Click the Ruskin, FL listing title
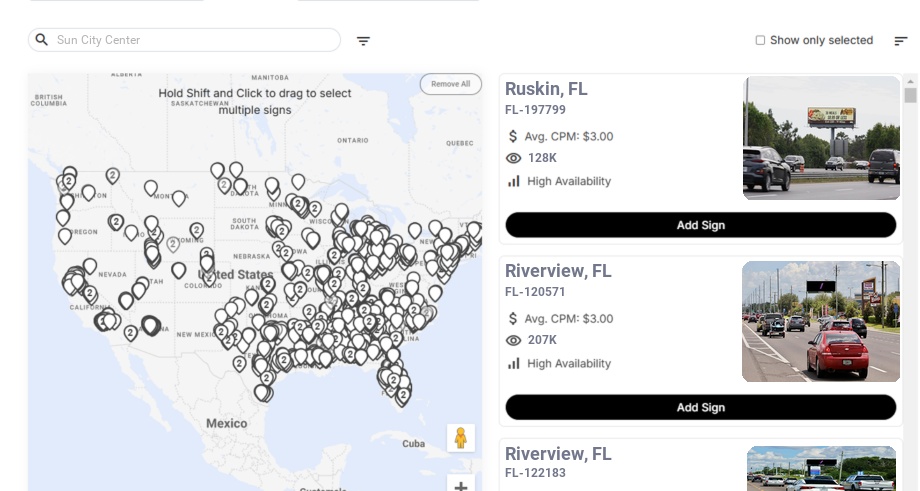920x491 pixels. point(546,89)
